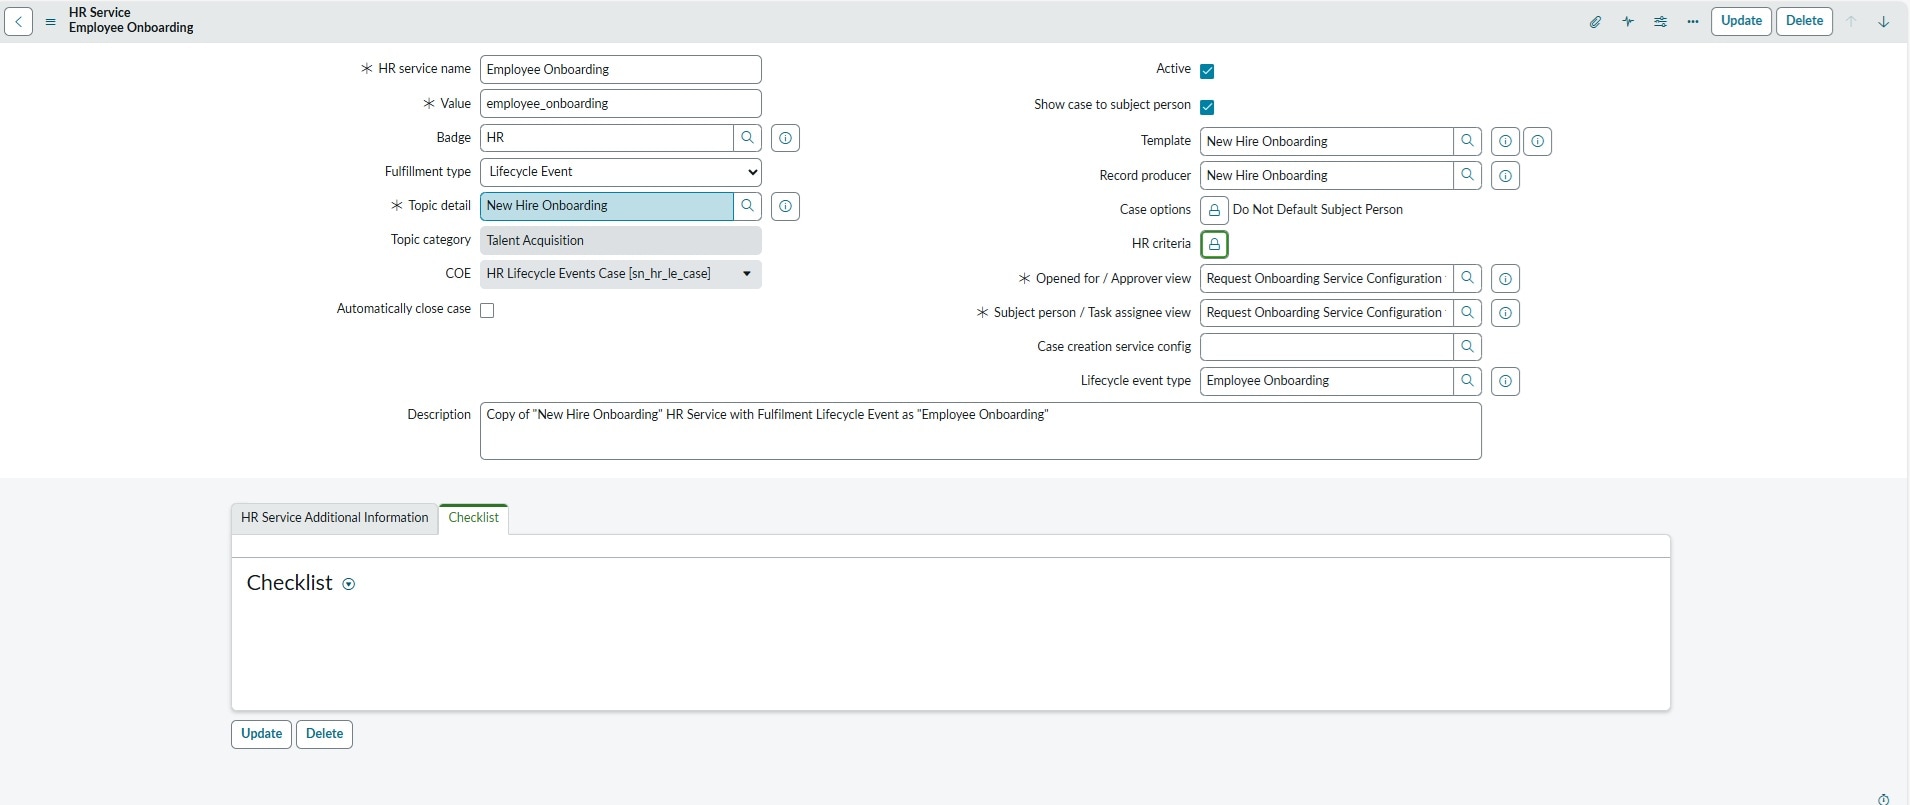Open the Topic detail info preview icon
Image resolution: width=1910 pixels, height=805 pixels.
tap(785, 207)
